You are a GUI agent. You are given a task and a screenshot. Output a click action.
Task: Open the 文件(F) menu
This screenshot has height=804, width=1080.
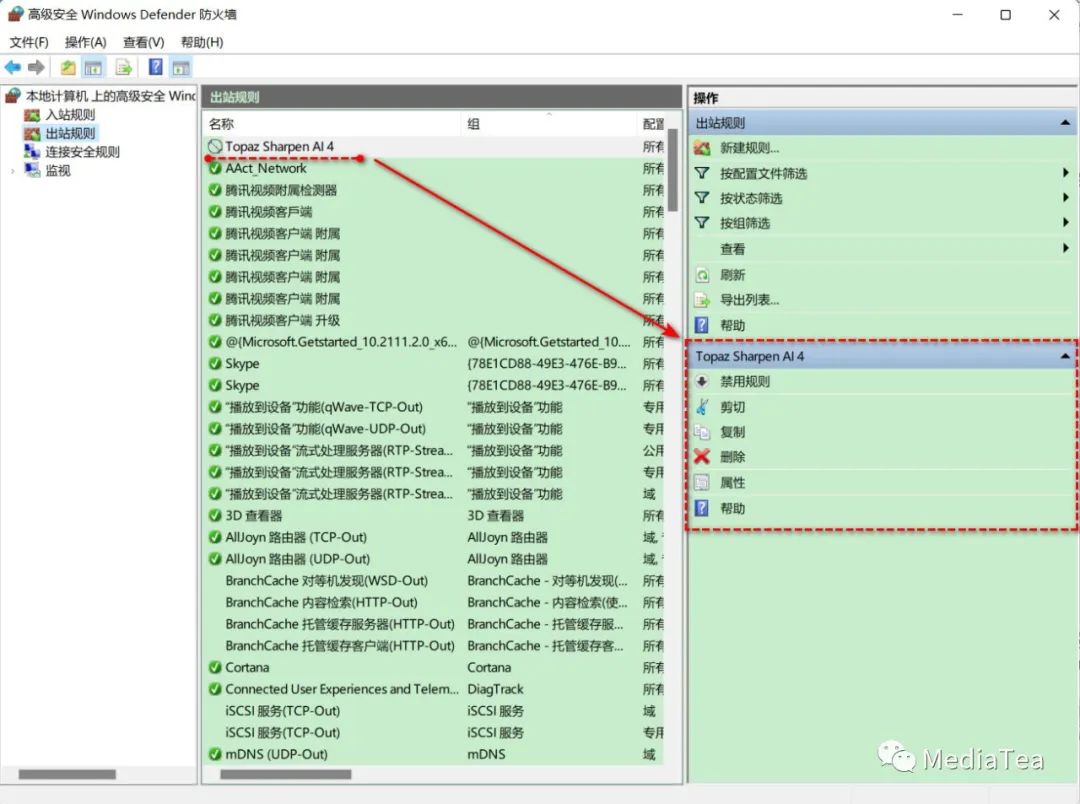(29, 42)
